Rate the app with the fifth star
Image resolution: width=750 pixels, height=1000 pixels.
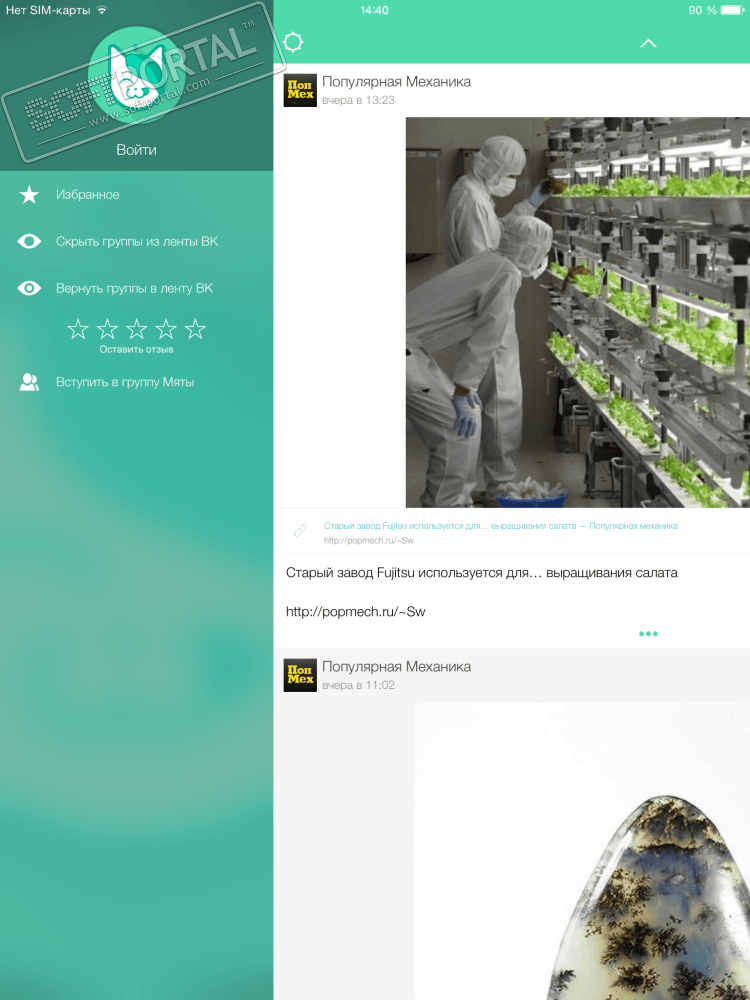tap(195, 329)
